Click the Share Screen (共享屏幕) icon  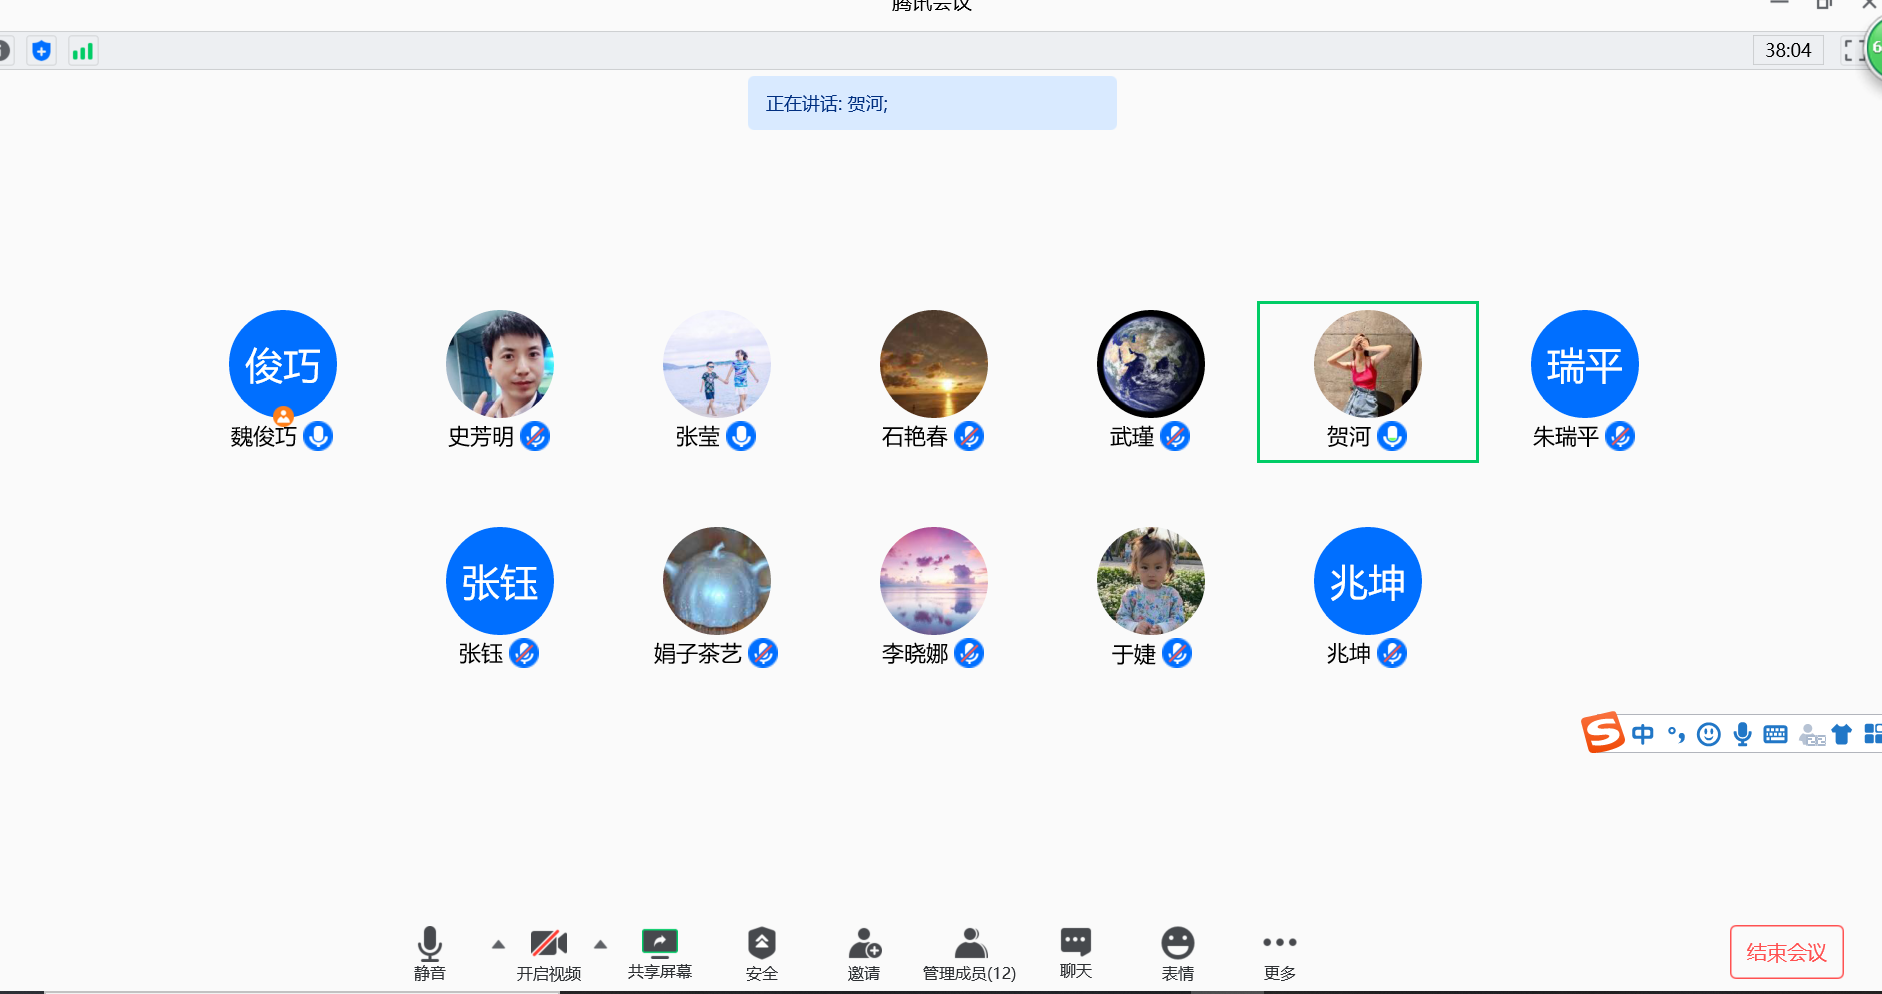[x=659, y=943]
